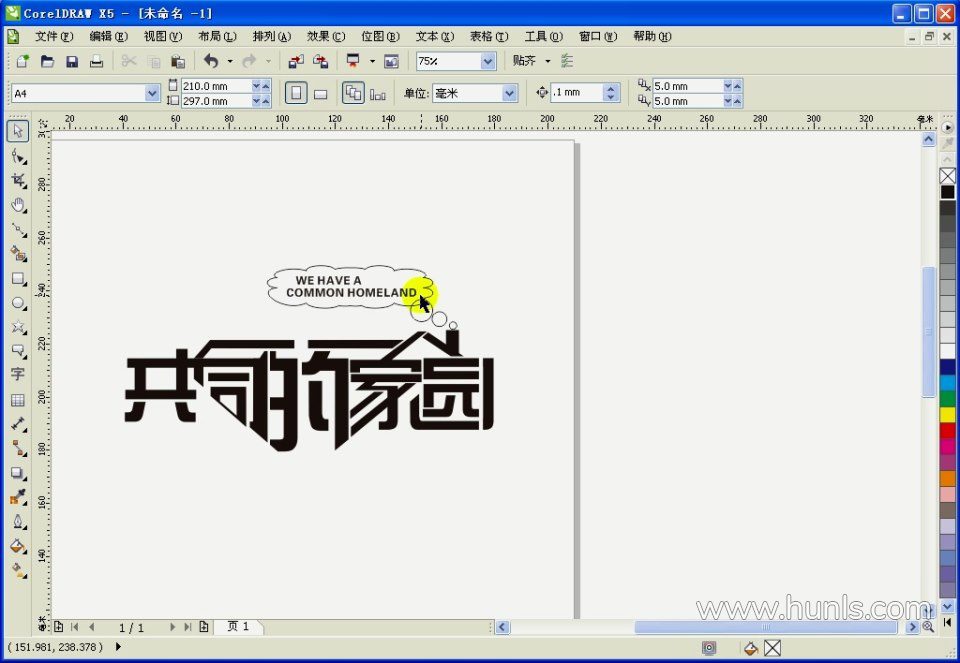
Task: Switch page to landscape orientation
Action: tap(321, 93)
